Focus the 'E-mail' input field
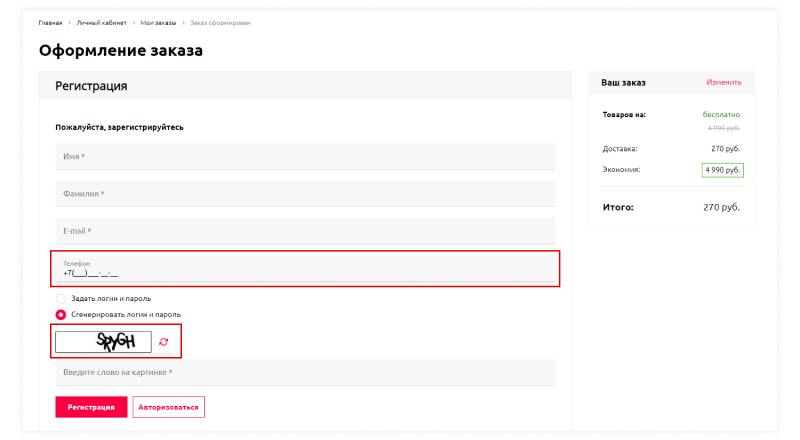 click(305, 231)
